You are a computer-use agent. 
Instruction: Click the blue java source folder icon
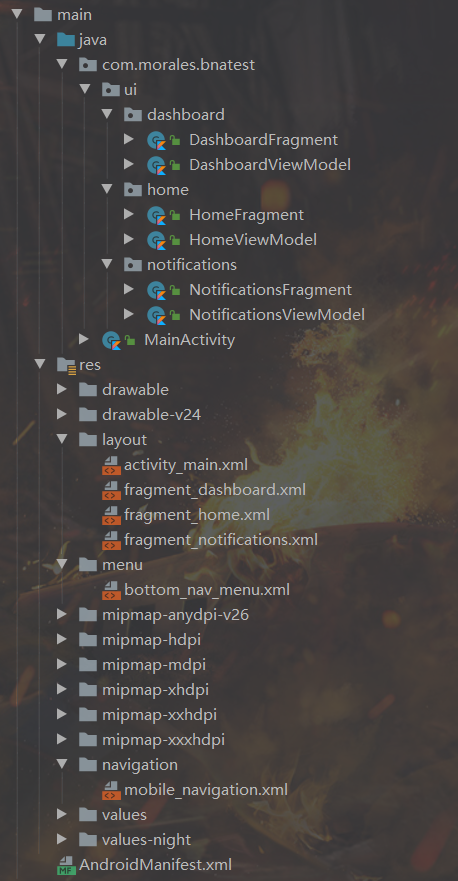66,40
